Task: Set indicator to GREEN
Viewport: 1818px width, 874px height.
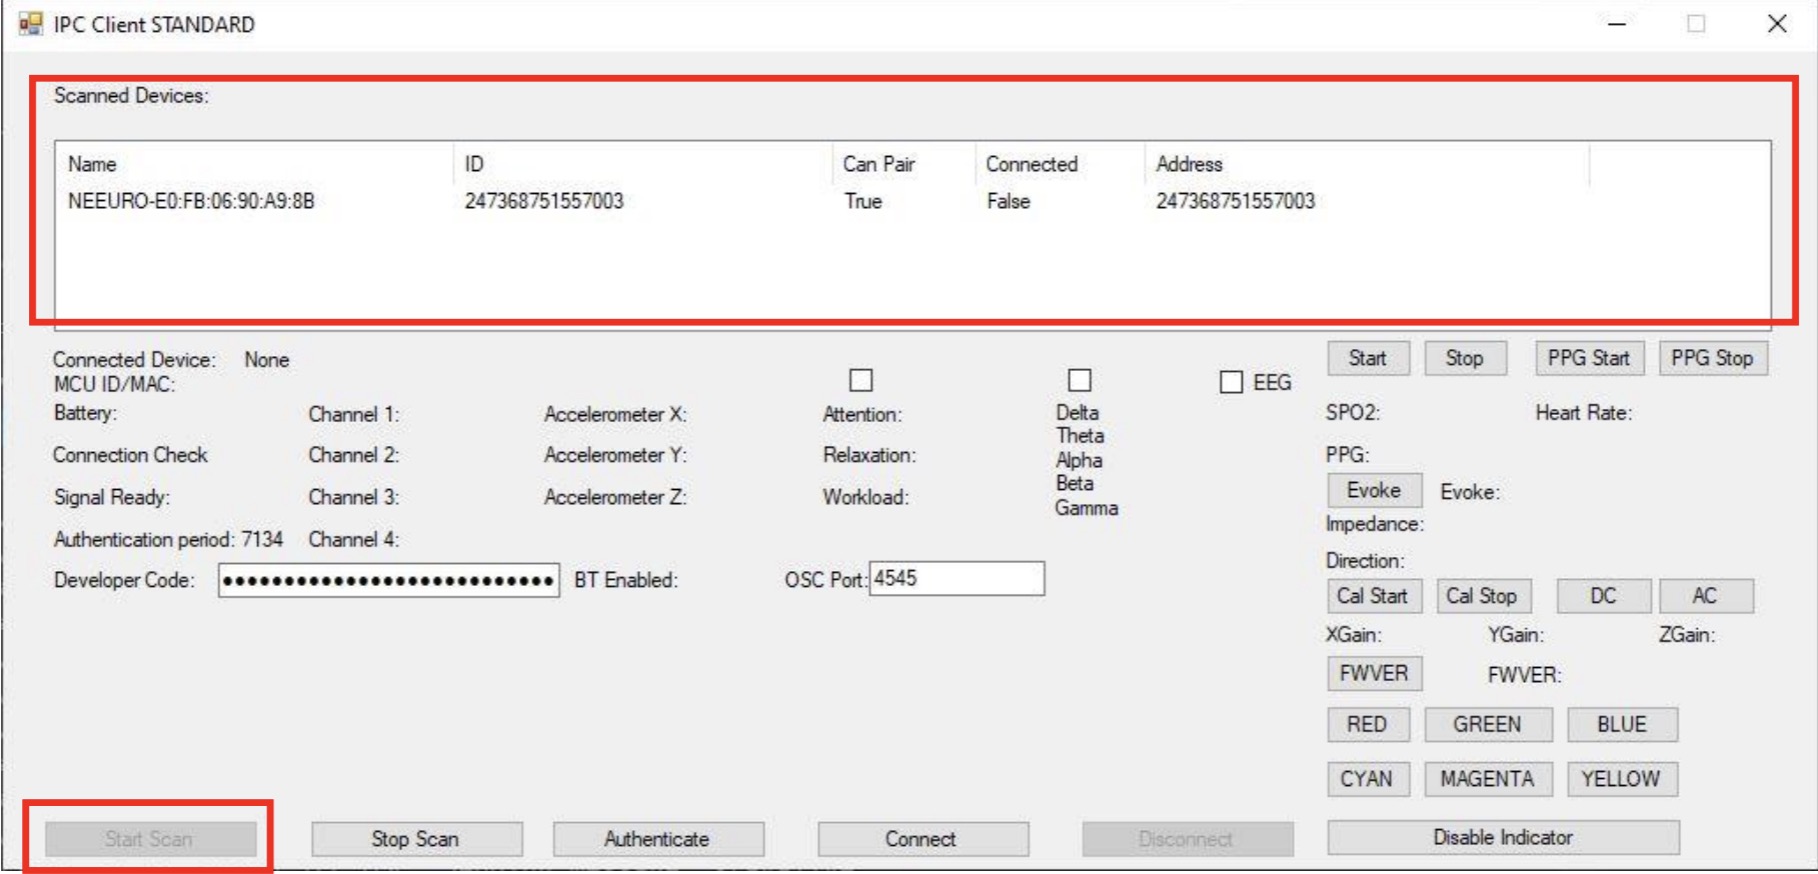Action: [x=1488, y=724]
